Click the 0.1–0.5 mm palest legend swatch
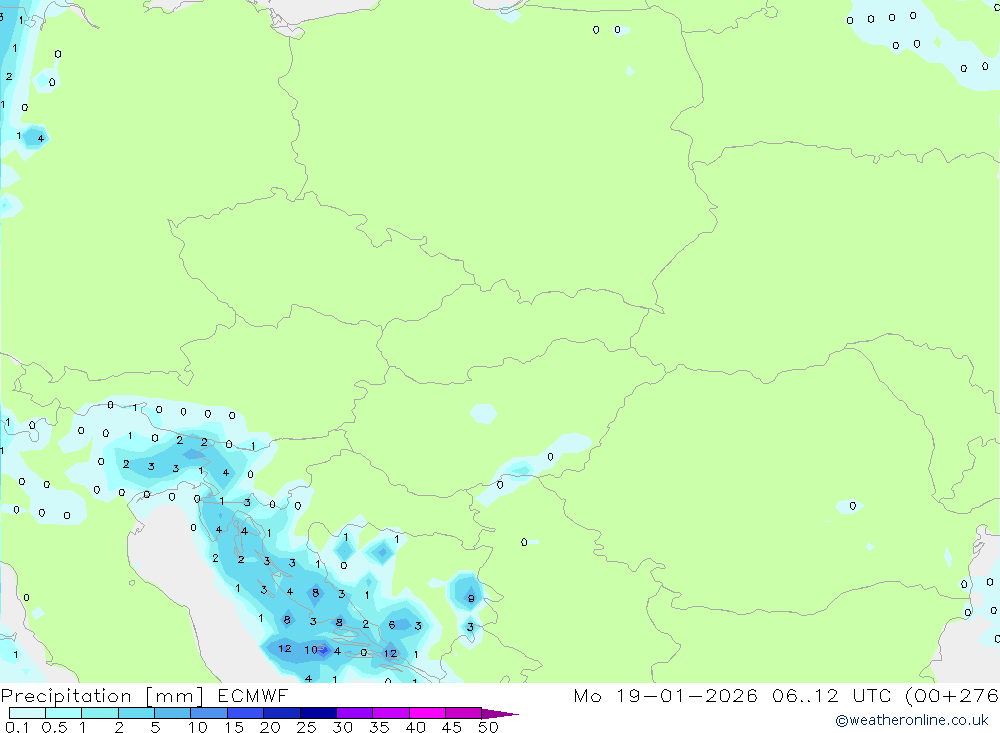 (27, 713)
